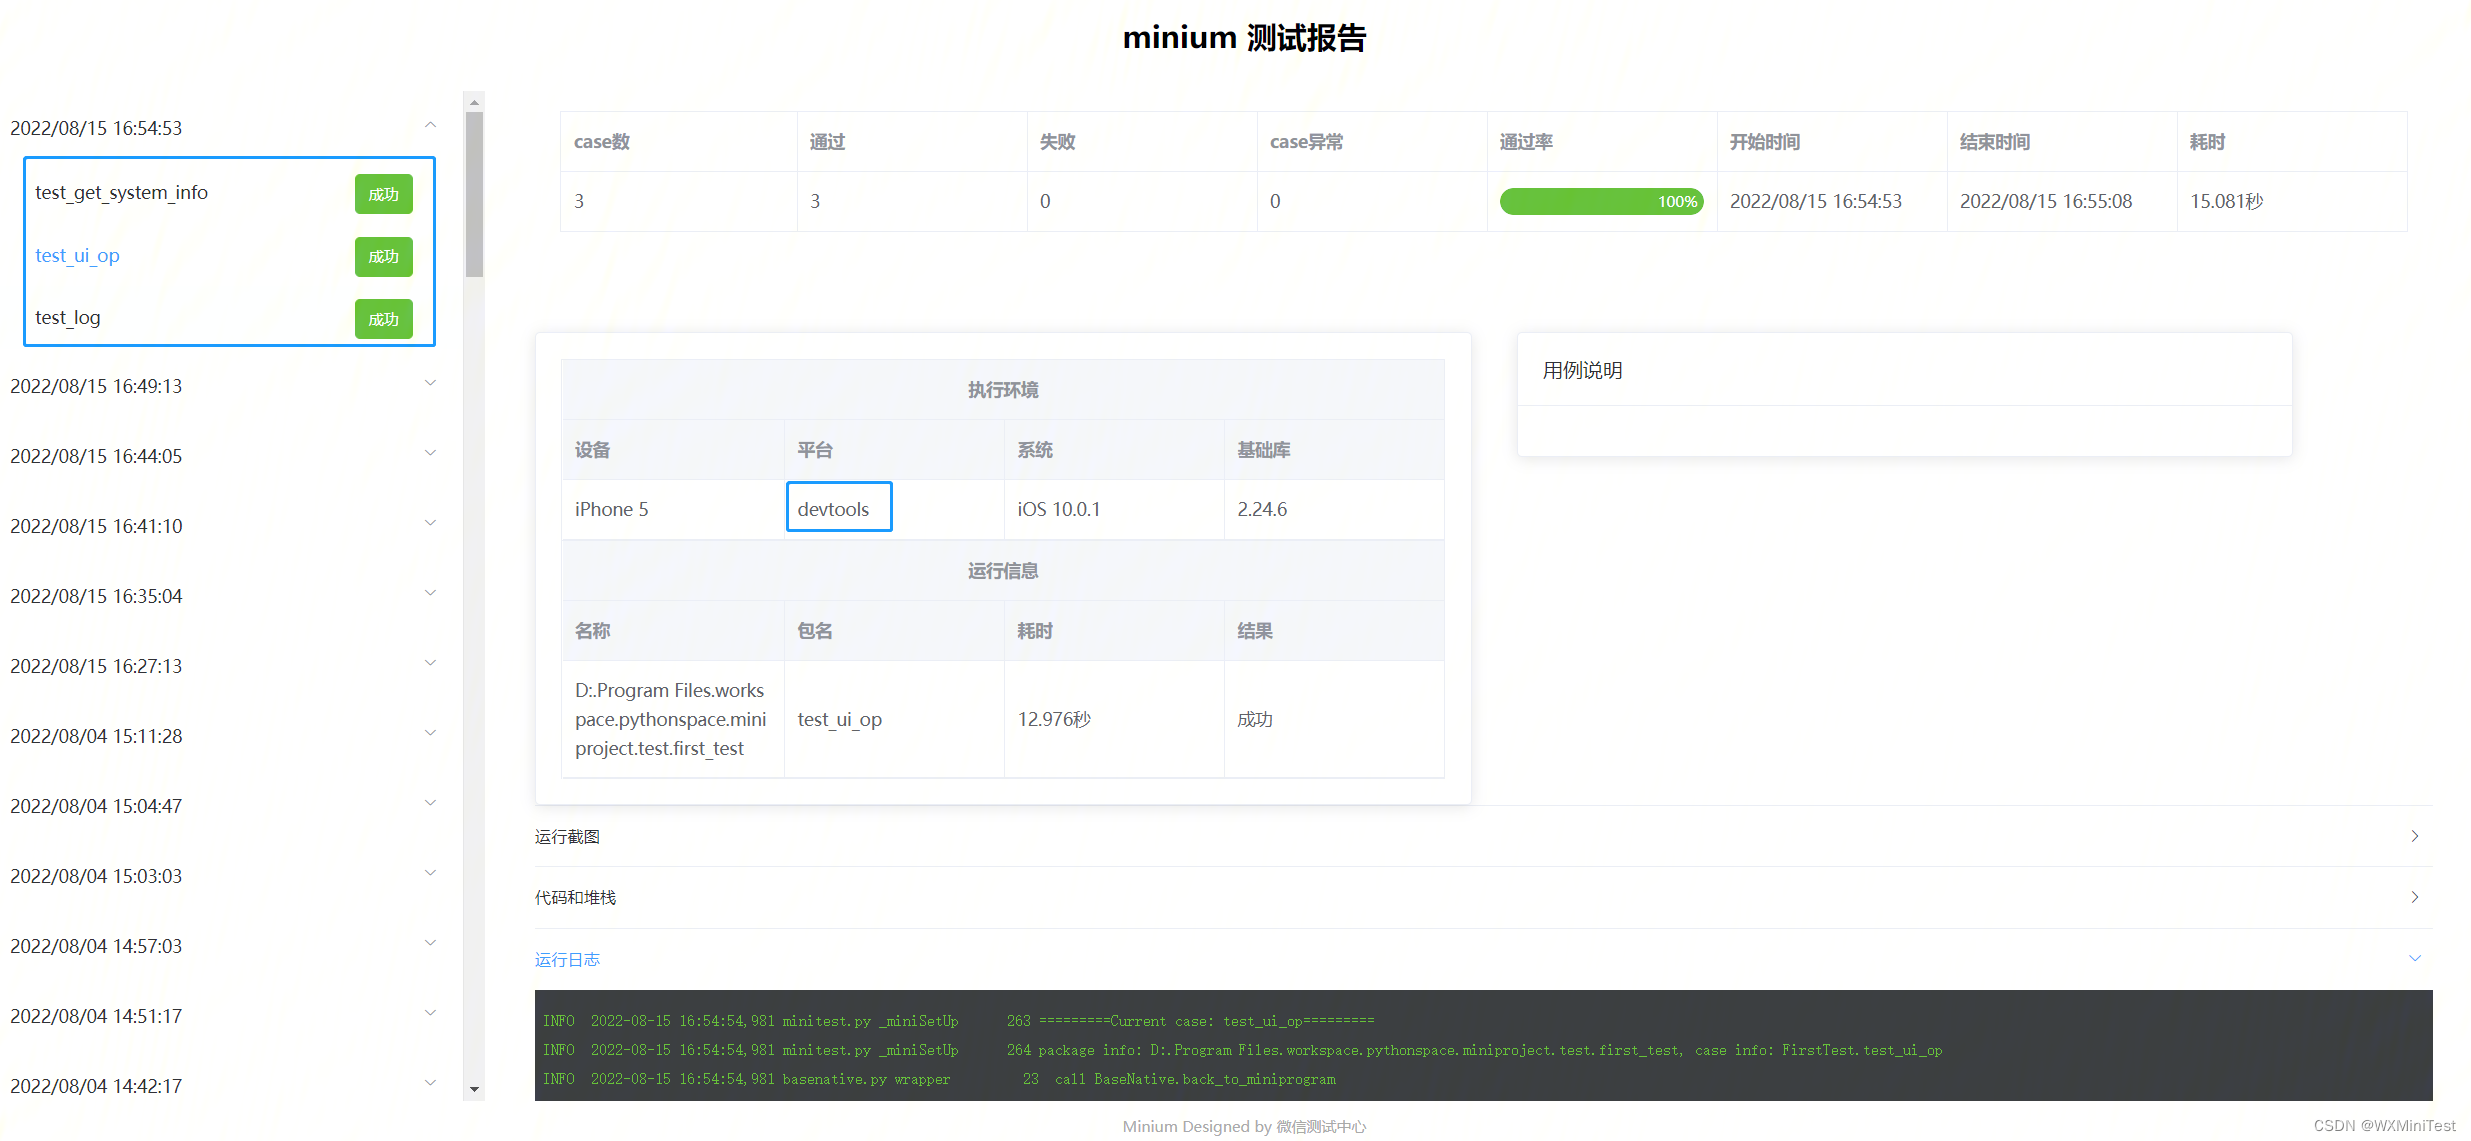Screen dimensions: 2471x1141
Task: Open the 2022/08/15 16:35:04 chevron
Action: coord(430,594)
